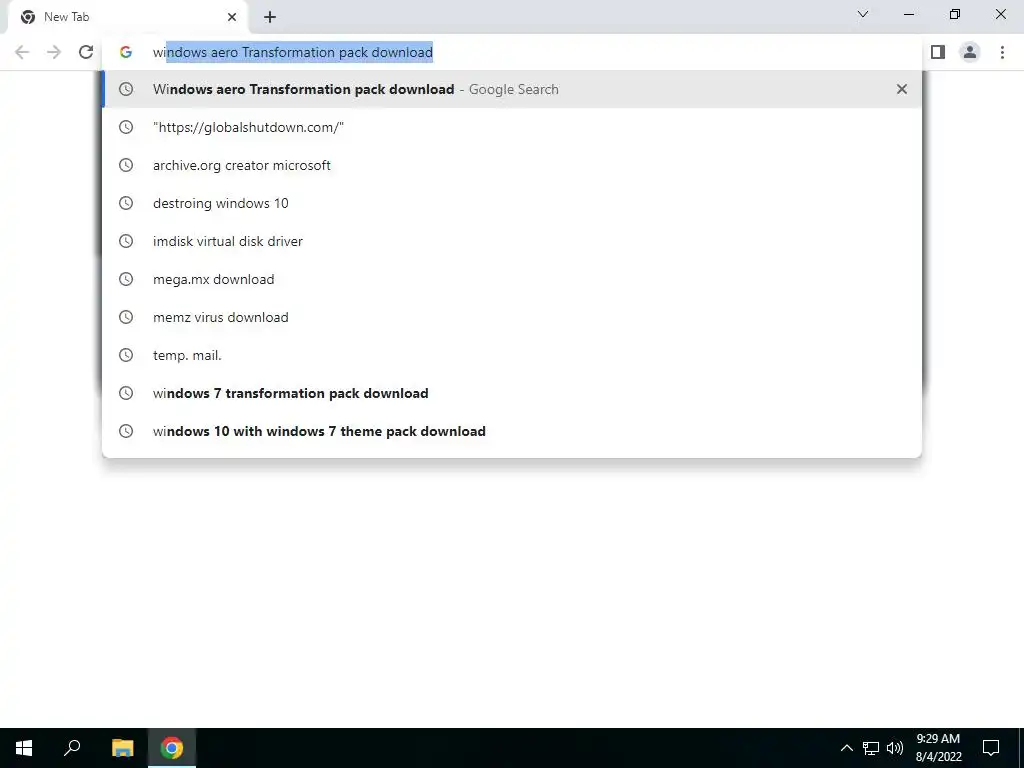Click the Google icon in address bar

(126, 52)
